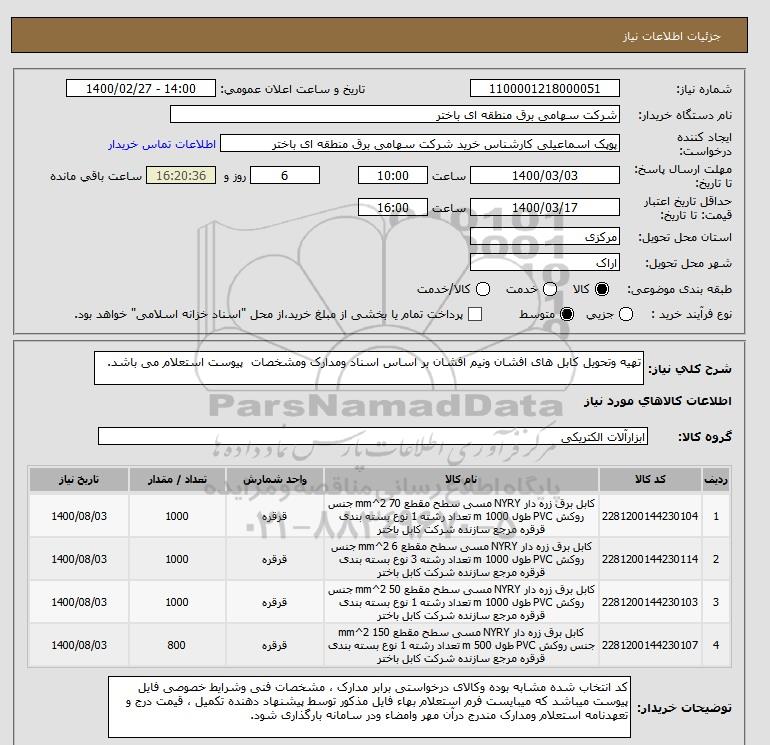
Task: Click the validity time field 16:00
Action: click(393, 207)
